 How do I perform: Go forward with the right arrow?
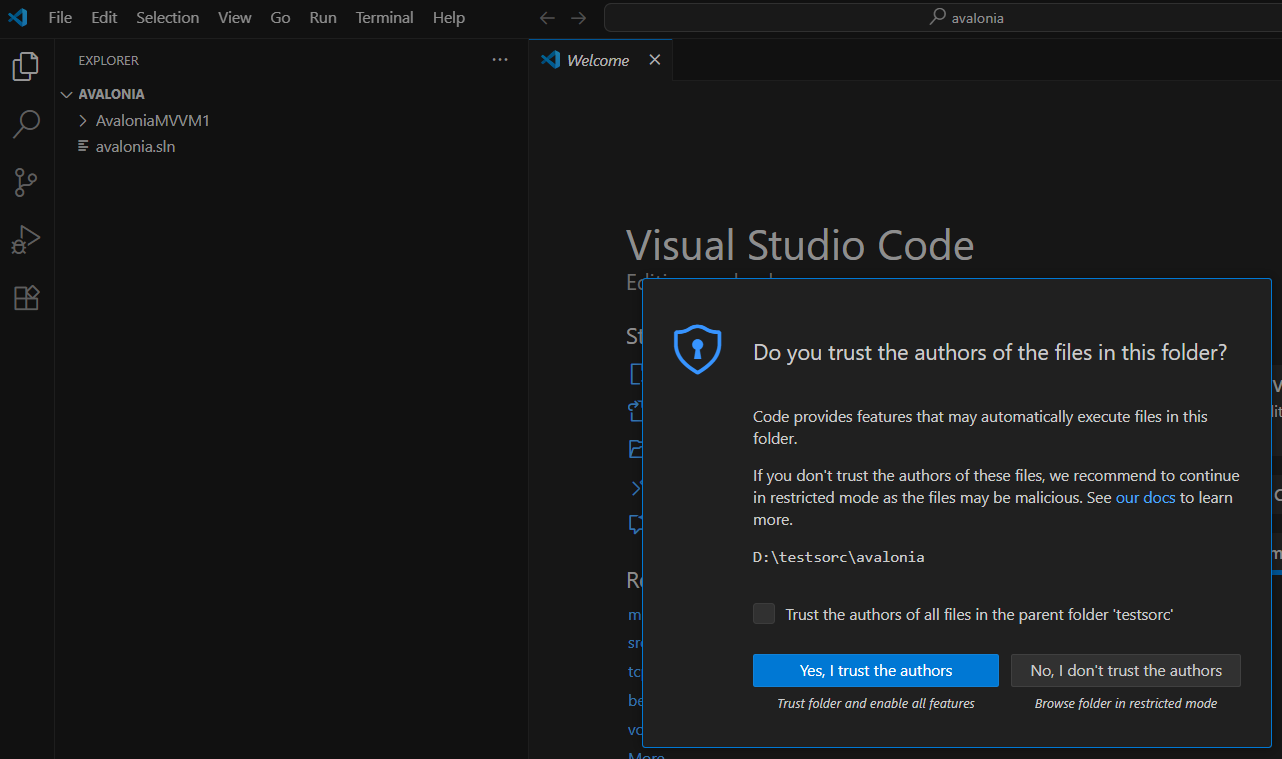click(x=579, y=18)
